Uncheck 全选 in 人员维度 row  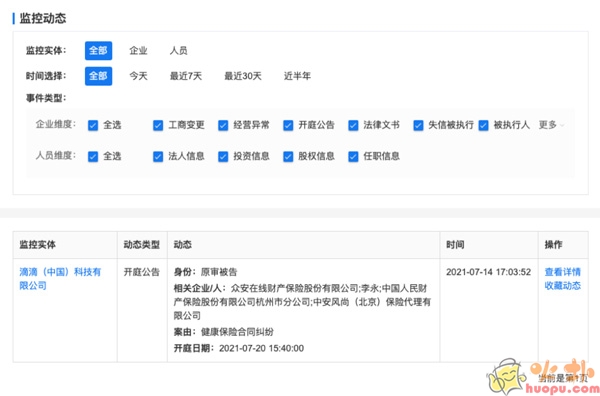coord(93,156)
